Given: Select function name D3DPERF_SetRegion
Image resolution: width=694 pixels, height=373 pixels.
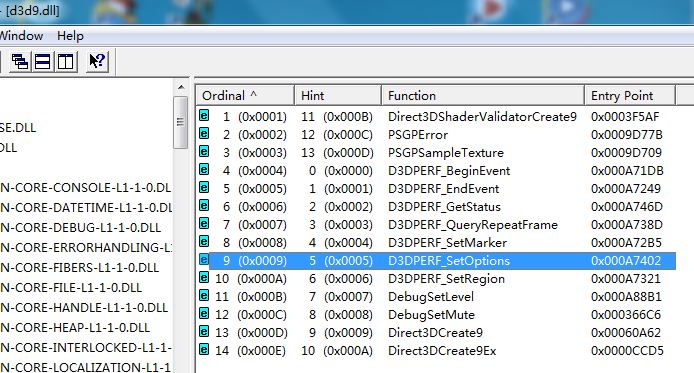Looking at the screenshot, I should (446, 279).
